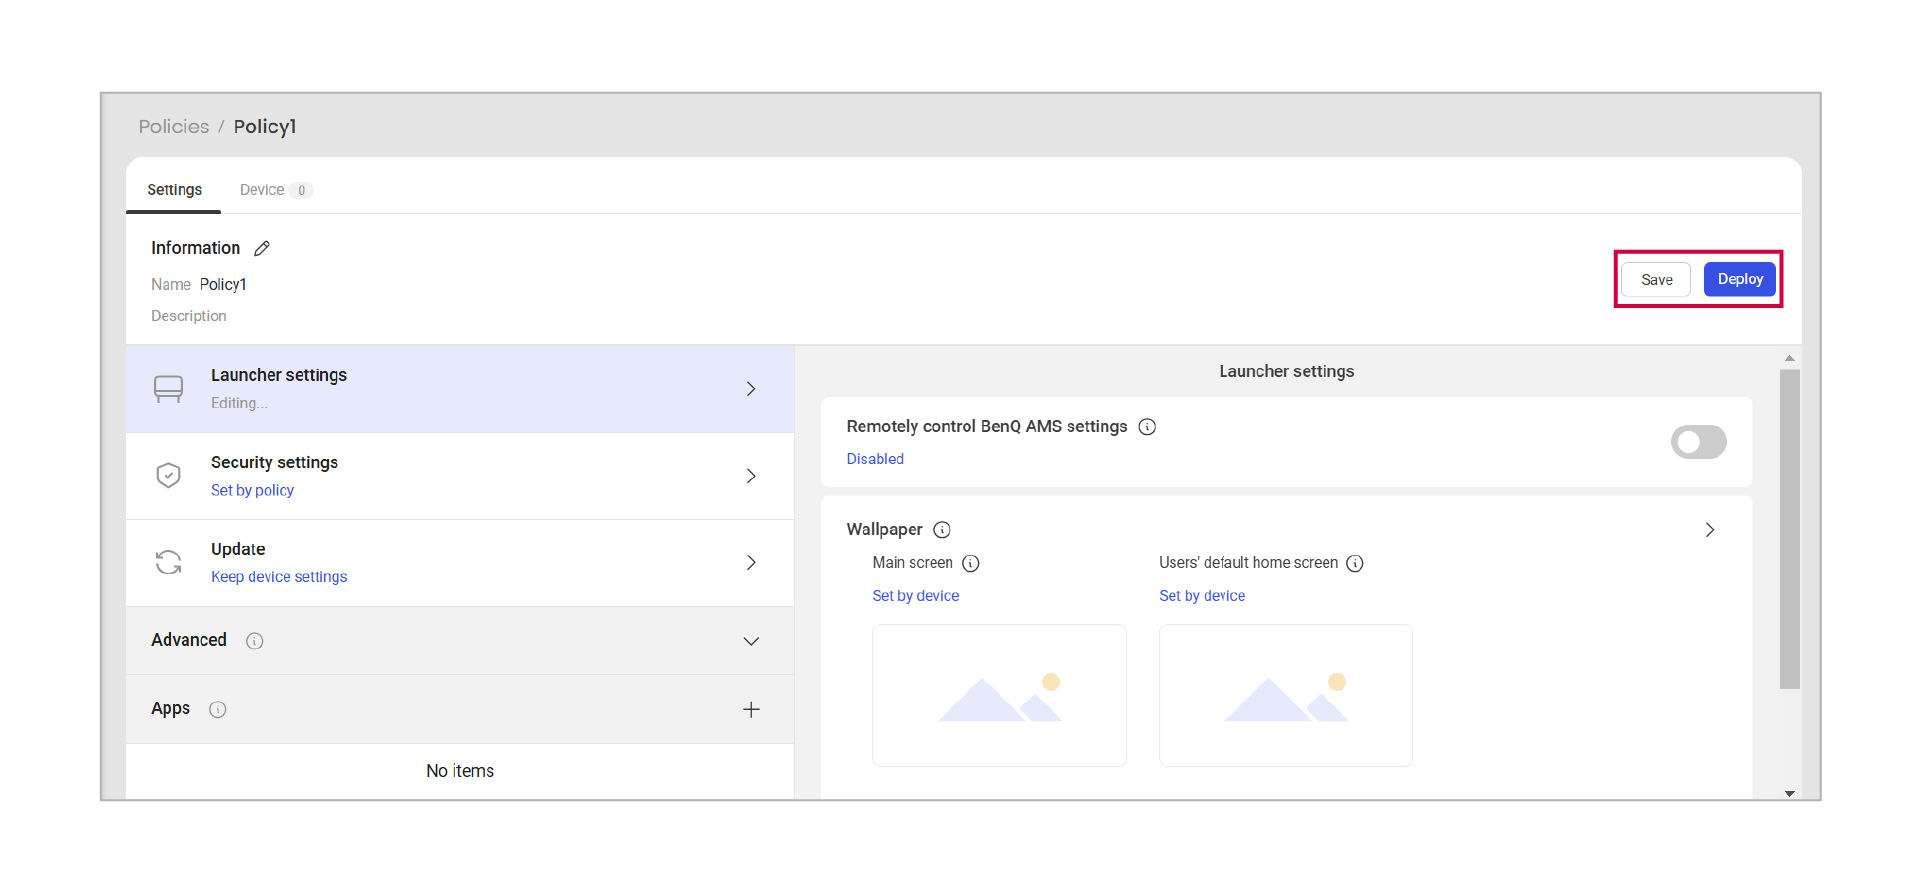This screenshot has height=887, width=1921.
Task: Click info icon beside Remotely control BenQ AMS
Action: tap(1147, 427)
